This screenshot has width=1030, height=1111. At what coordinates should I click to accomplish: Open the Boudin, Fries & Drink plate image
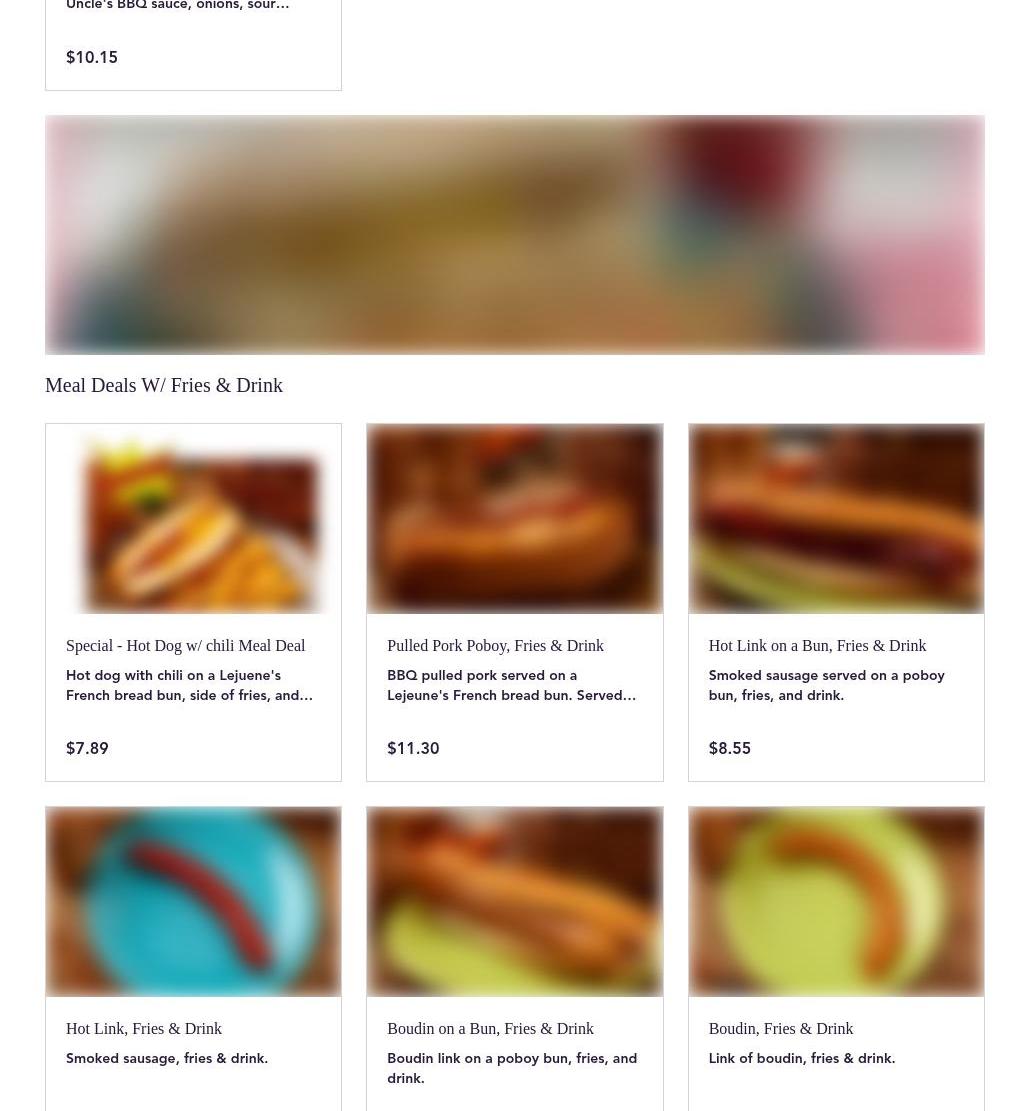pos(836,901)
